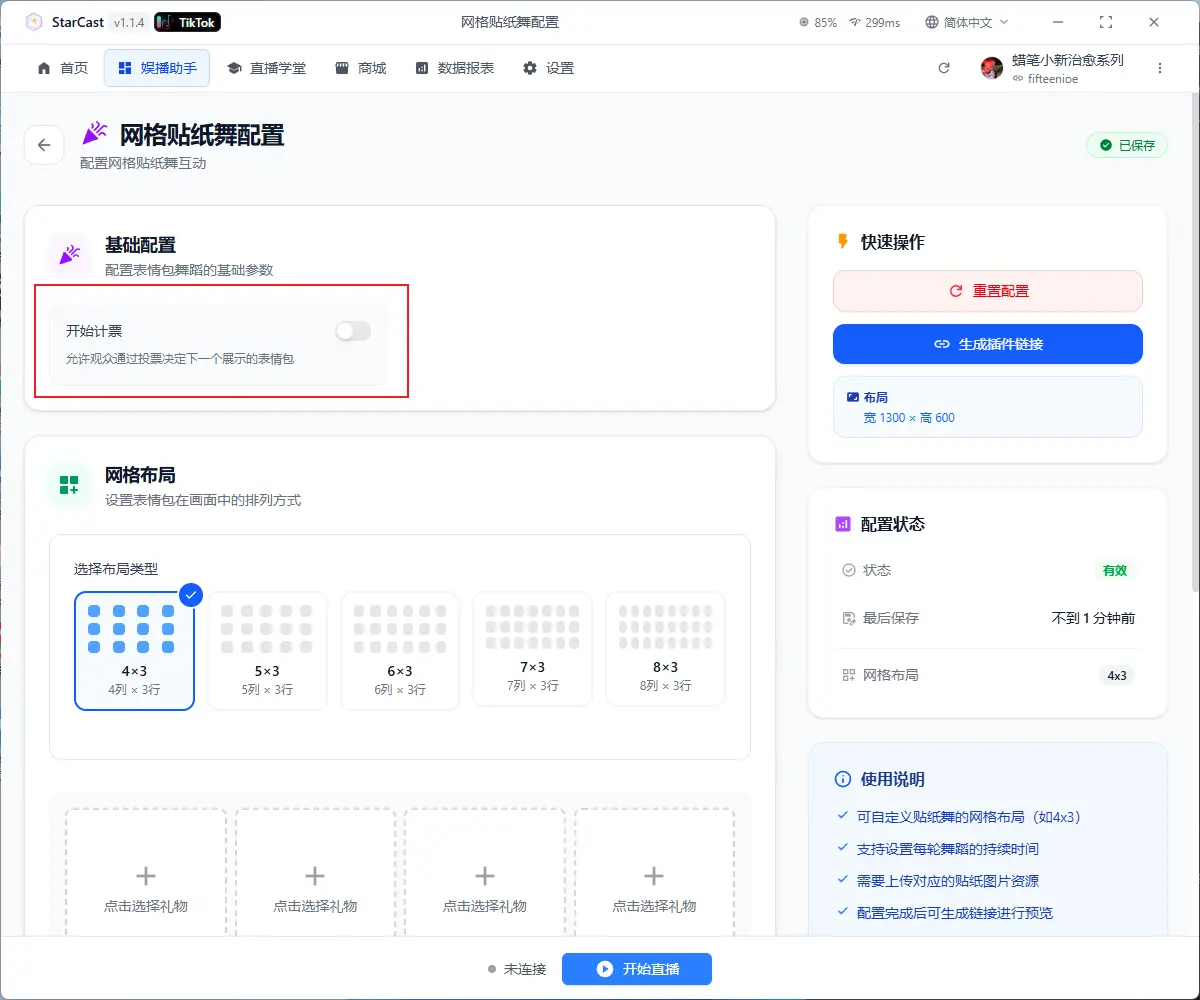Click the TikTok platform badge
This screenshot has width=1200, height=1000.
point(188,22)
